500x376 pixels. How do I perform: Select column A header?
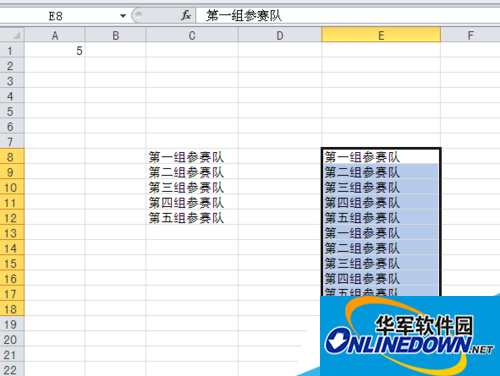[x=55, y=35]
